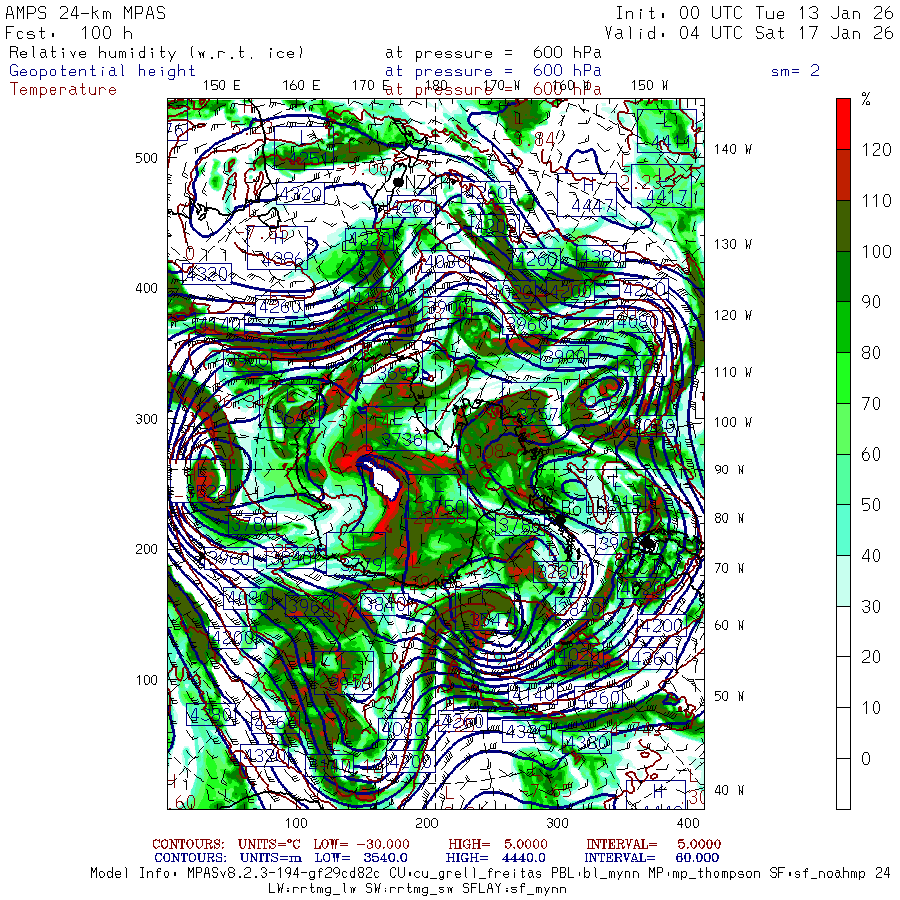Click the '160 E' longitude label
Screen dimensions: 900x900
click(x=301, y=86)
